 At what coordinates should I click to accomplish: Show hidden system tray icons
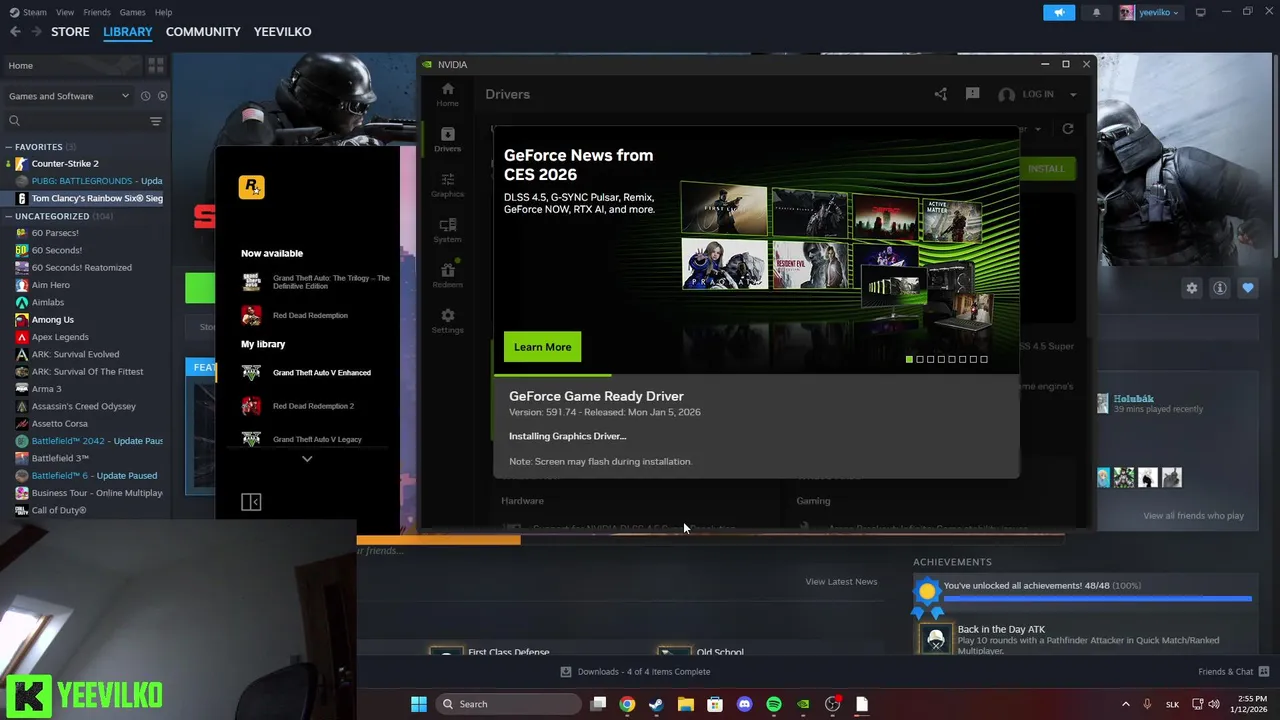click(1125, 704)
